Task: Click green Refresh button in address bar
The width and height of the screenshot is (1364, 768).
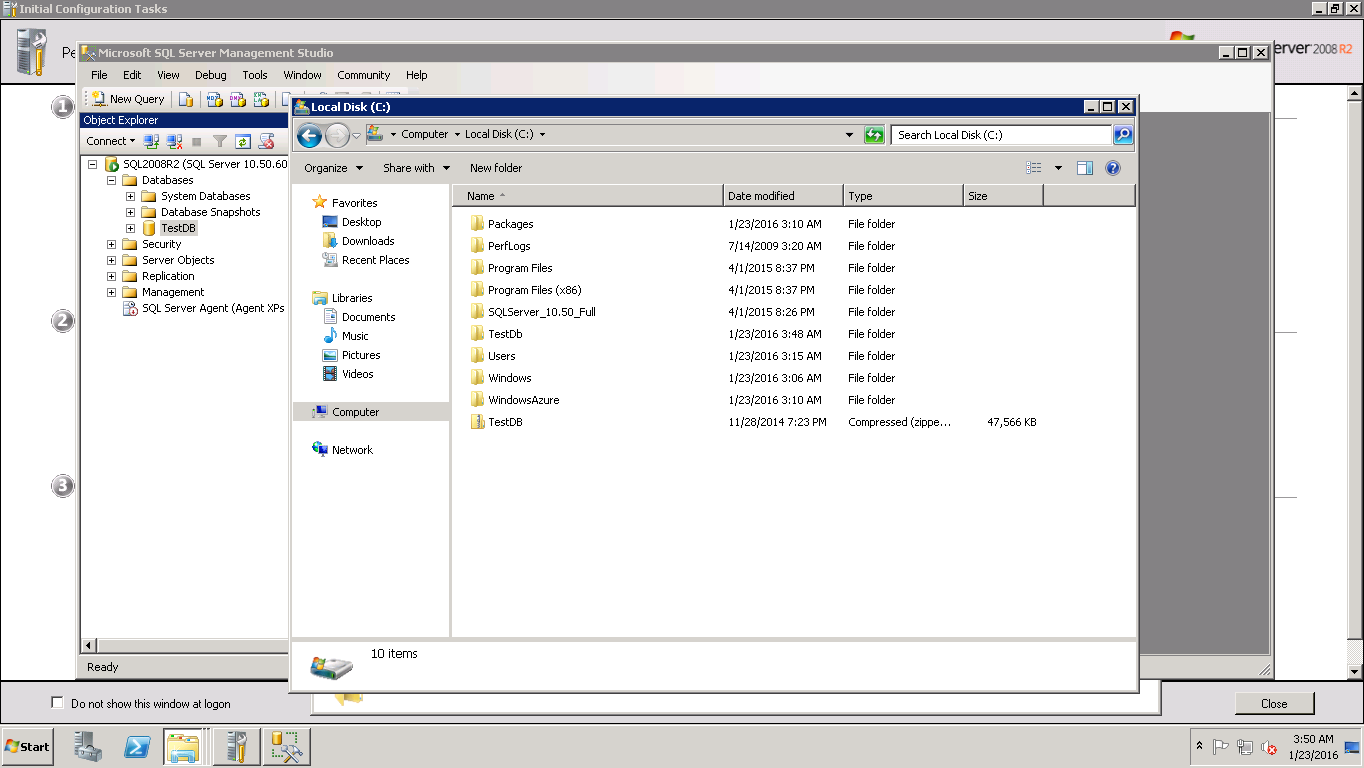Action: click(875, 135)
